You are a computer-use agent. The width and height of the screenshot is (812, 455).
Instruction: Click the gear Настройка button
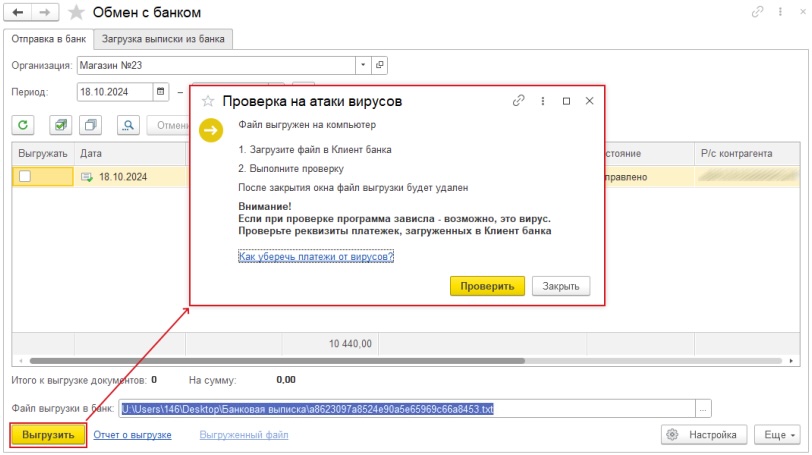click(x=704, y=435)
